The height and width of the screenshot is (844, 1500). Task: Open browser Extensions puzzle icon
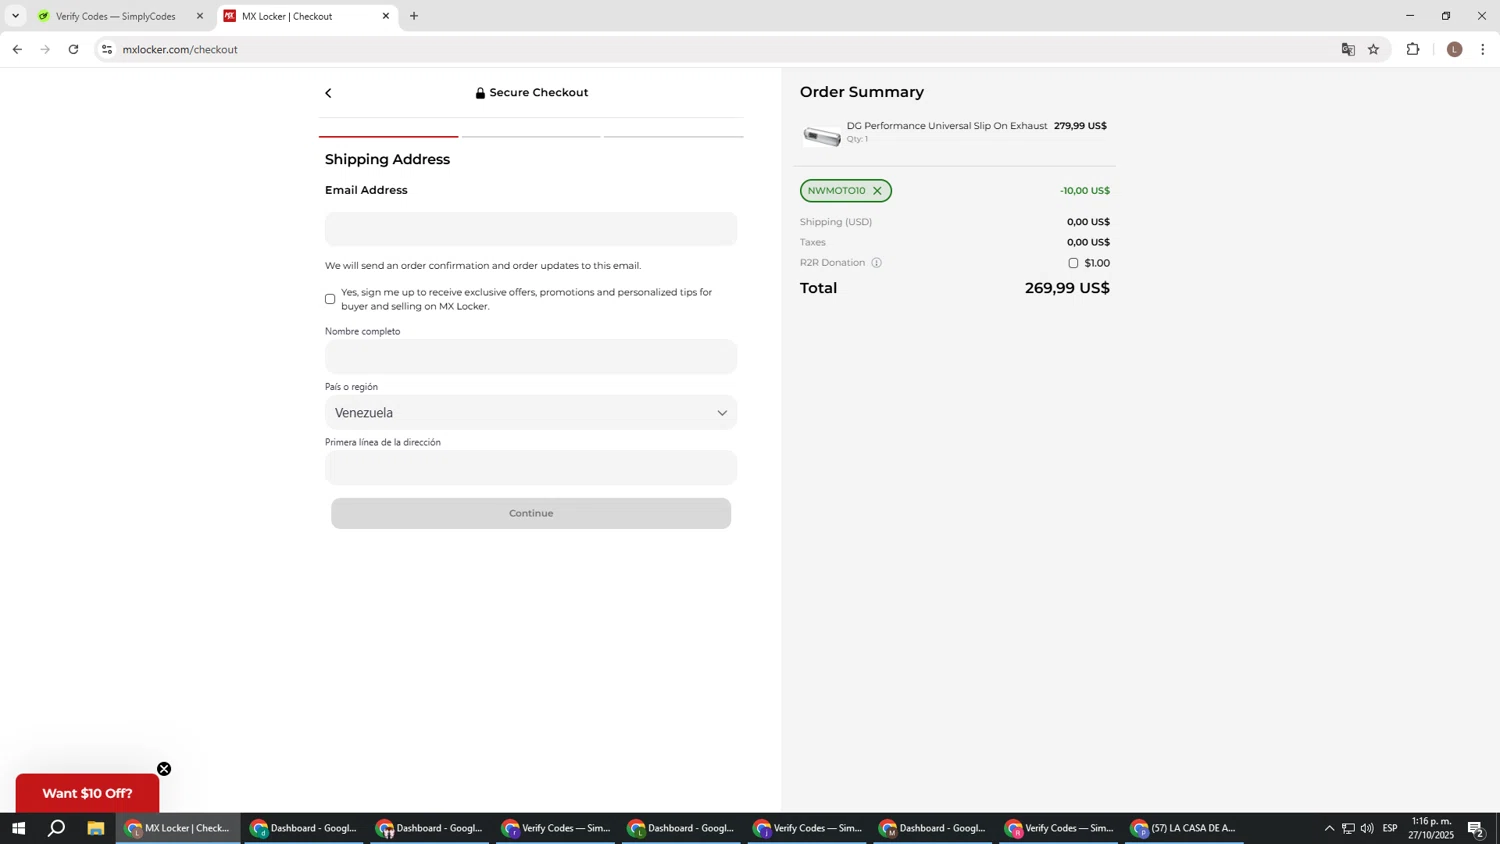point(1413,49)
